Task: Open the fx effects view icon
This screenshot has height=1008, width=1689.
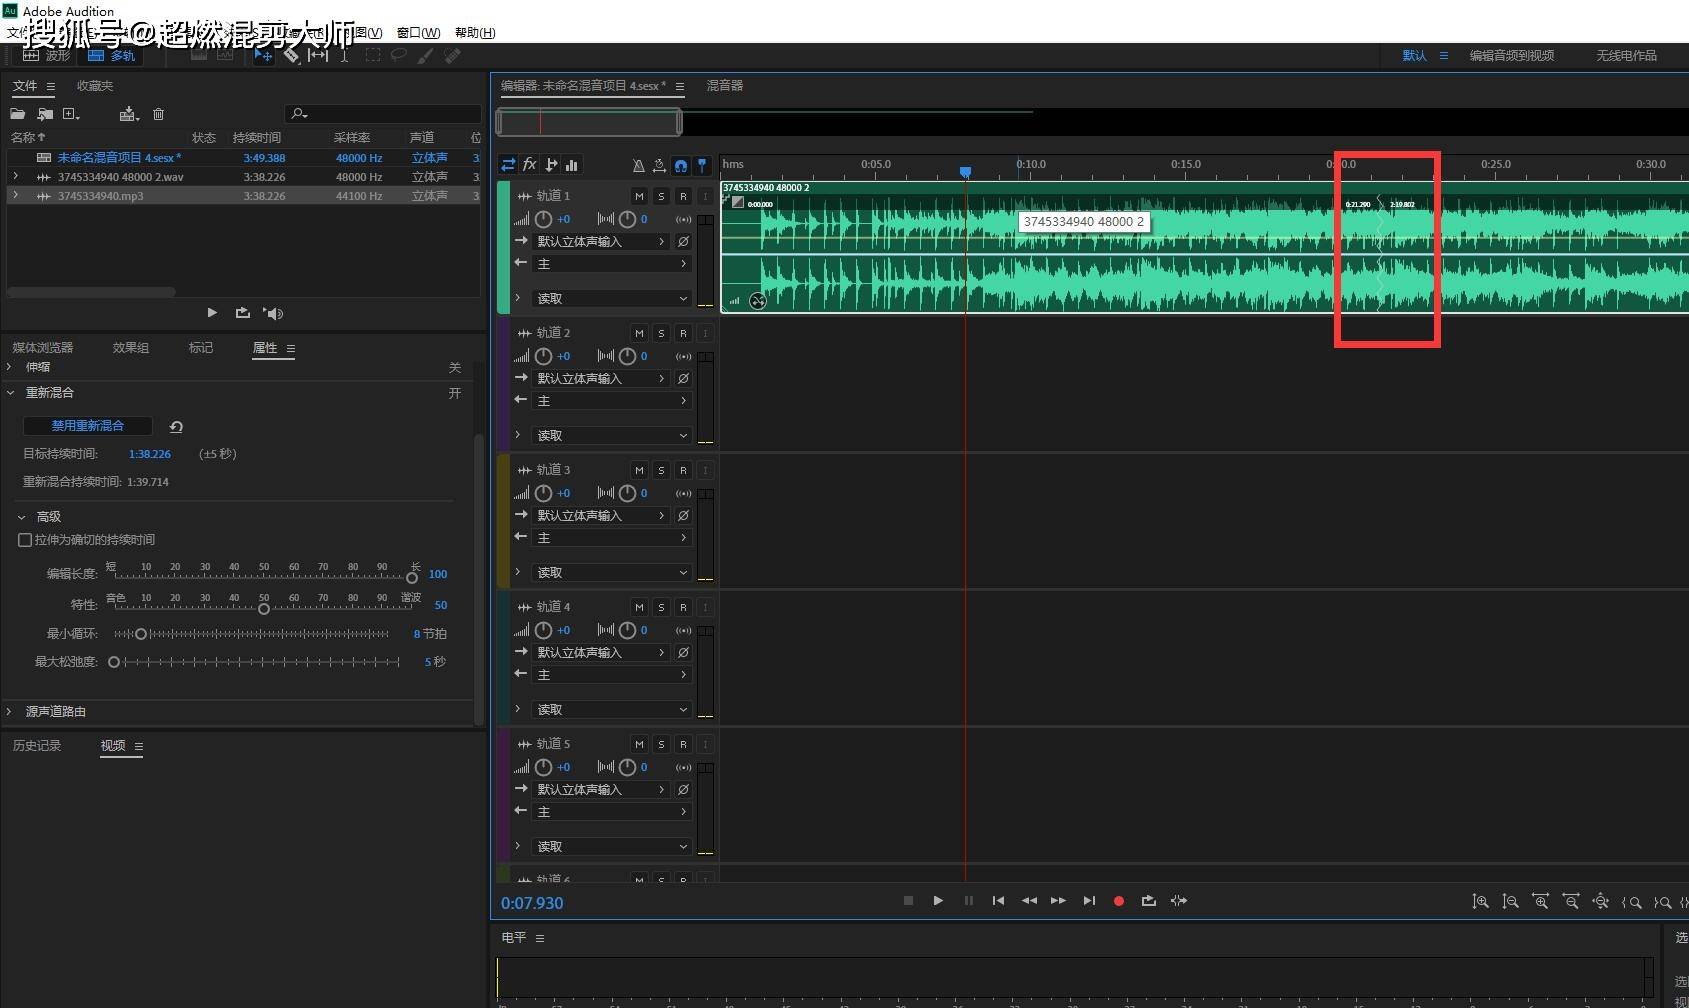Action: point(530,165)
